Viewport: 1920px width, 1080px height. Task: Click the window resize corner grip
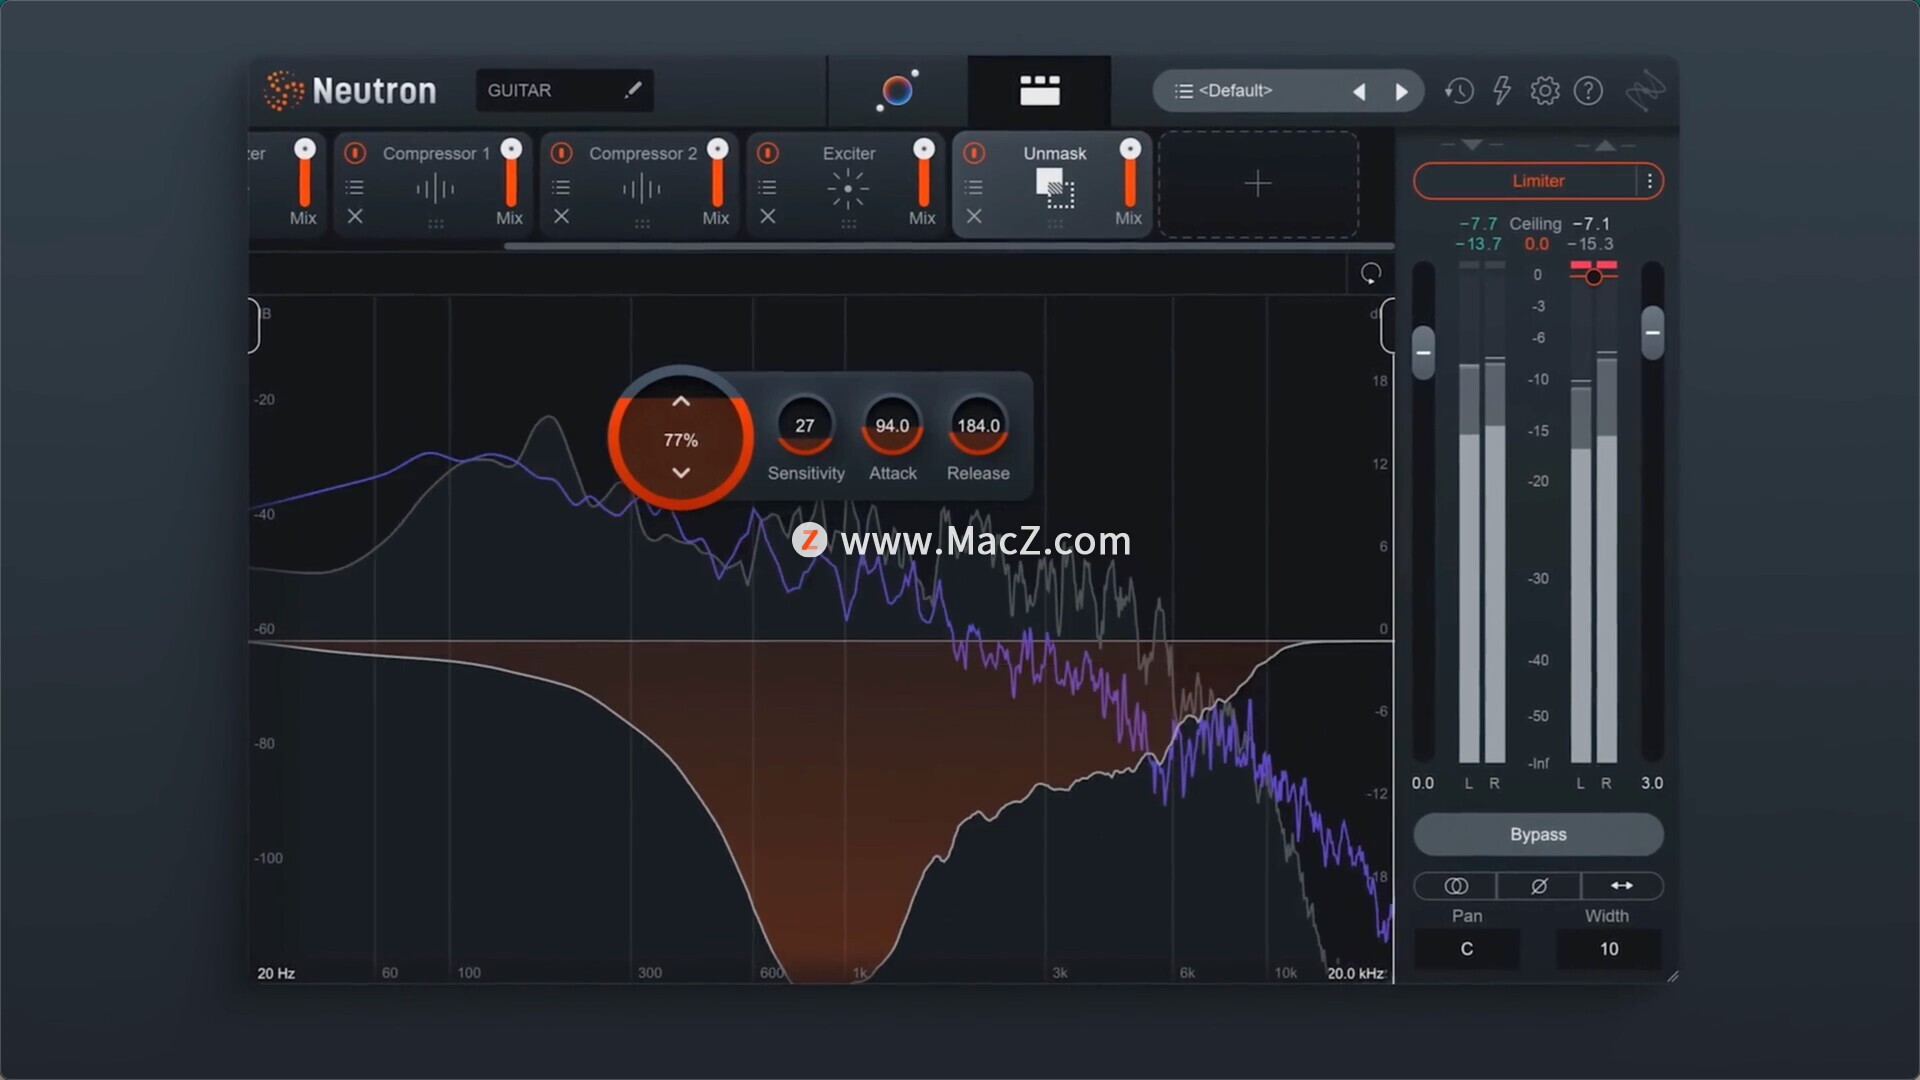1672,976
